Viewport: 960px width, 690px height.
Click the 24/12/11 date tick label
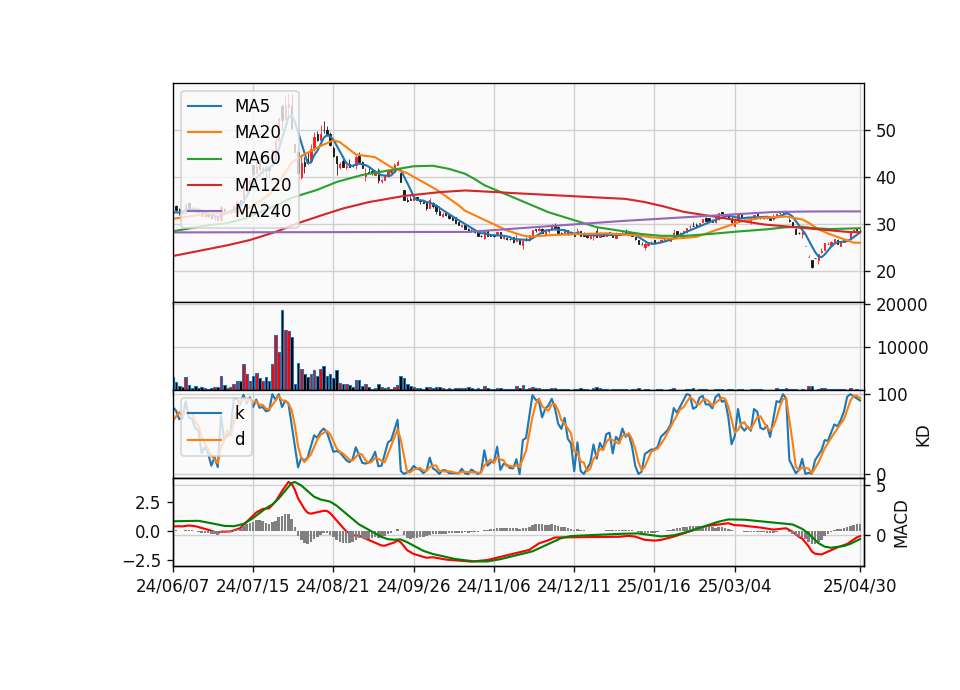(574, 586)
